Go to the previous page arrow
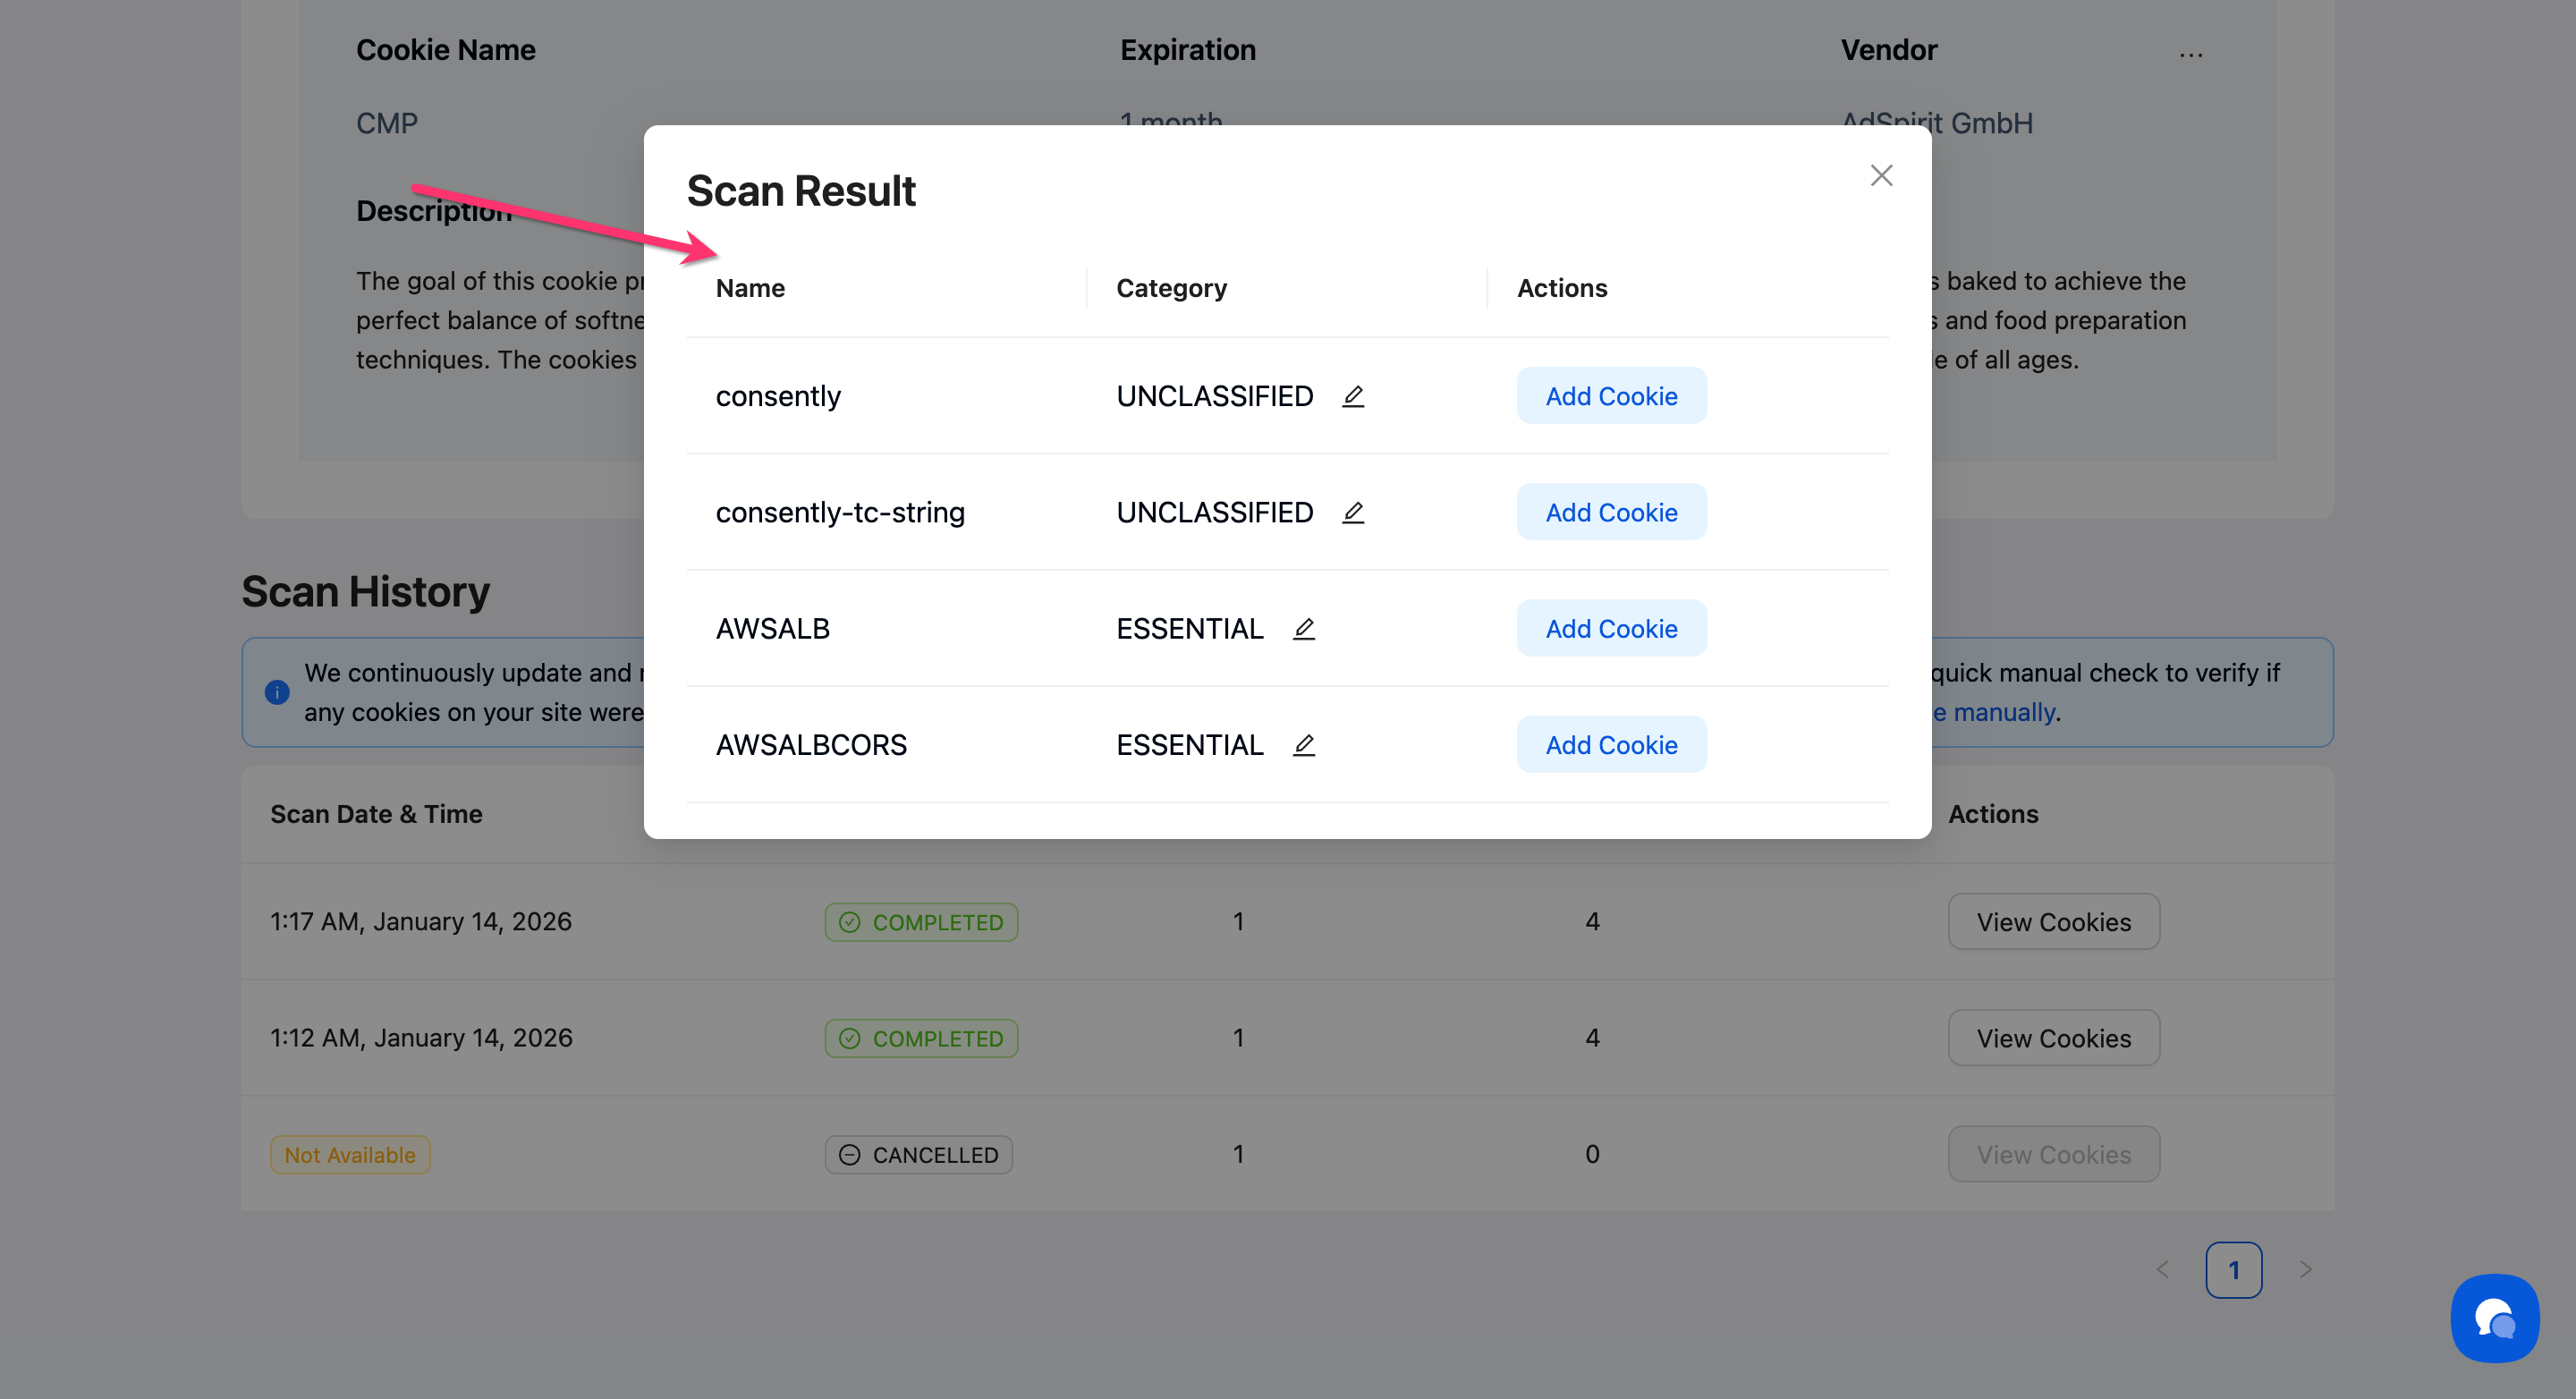2576x1399 pixels. tap(2163, 1270)
